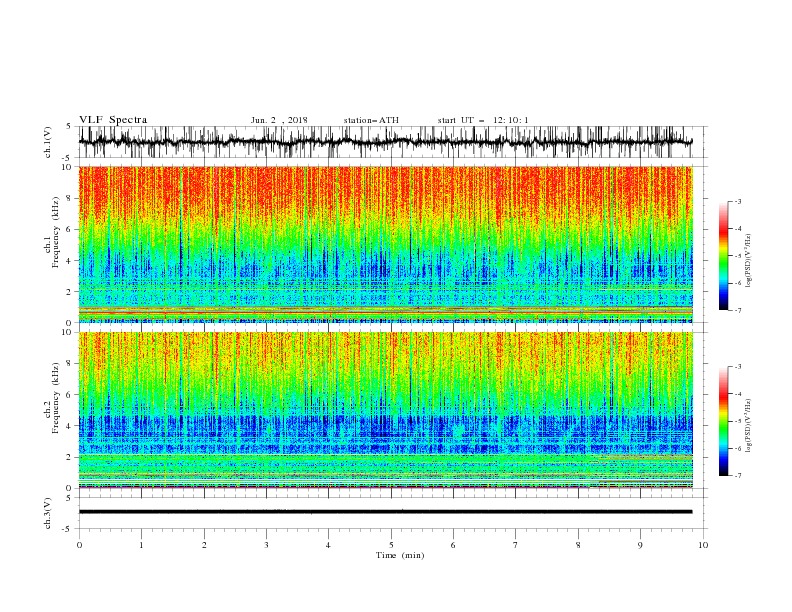792x612 pixels.
Task: Click the "start UT = 12:10:1" text
Action: [x=483, y=120]
